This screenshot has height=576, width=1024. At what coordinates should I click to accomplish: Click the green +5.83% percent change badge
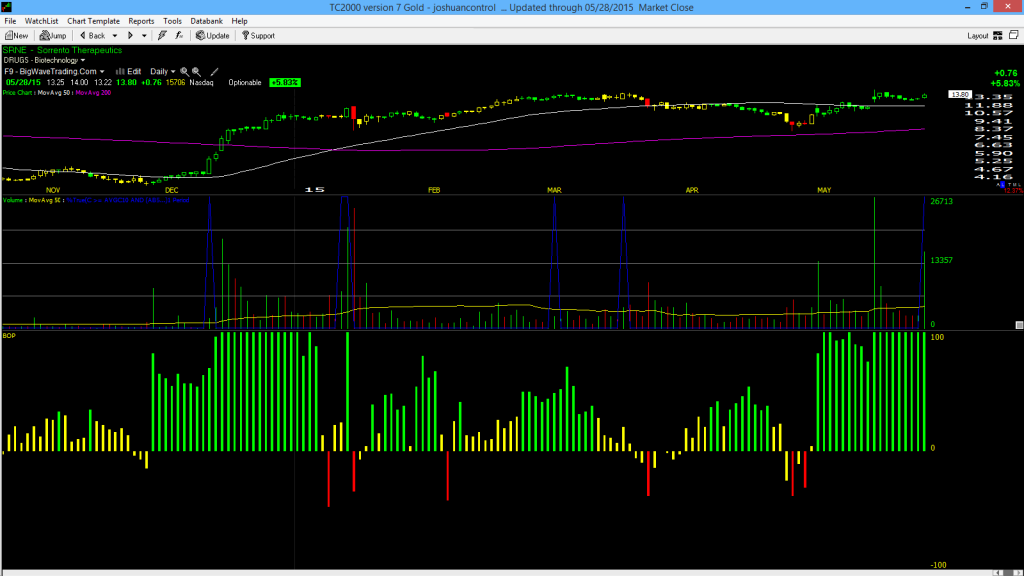pos(285,82)
